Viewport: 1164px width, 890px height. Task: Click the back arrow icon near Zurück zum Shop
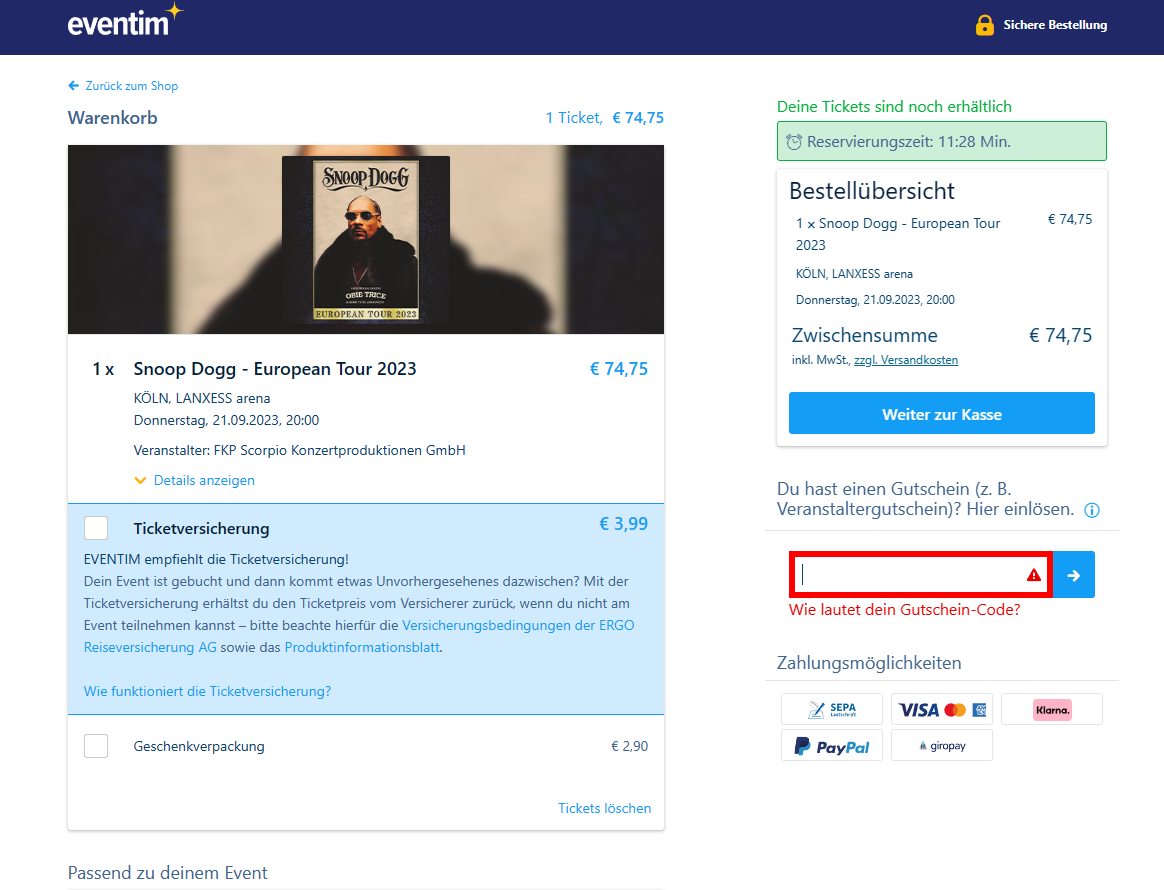[73, 85]
